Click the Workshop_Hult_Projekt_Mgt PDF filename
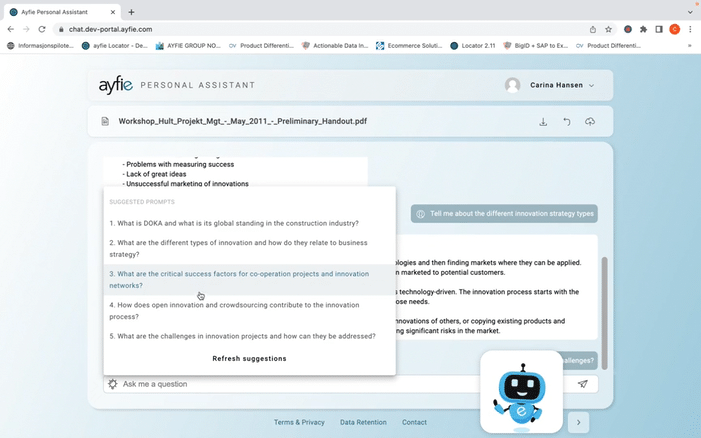The height and width of the screenshot is (438, 701). coord(243,121)
